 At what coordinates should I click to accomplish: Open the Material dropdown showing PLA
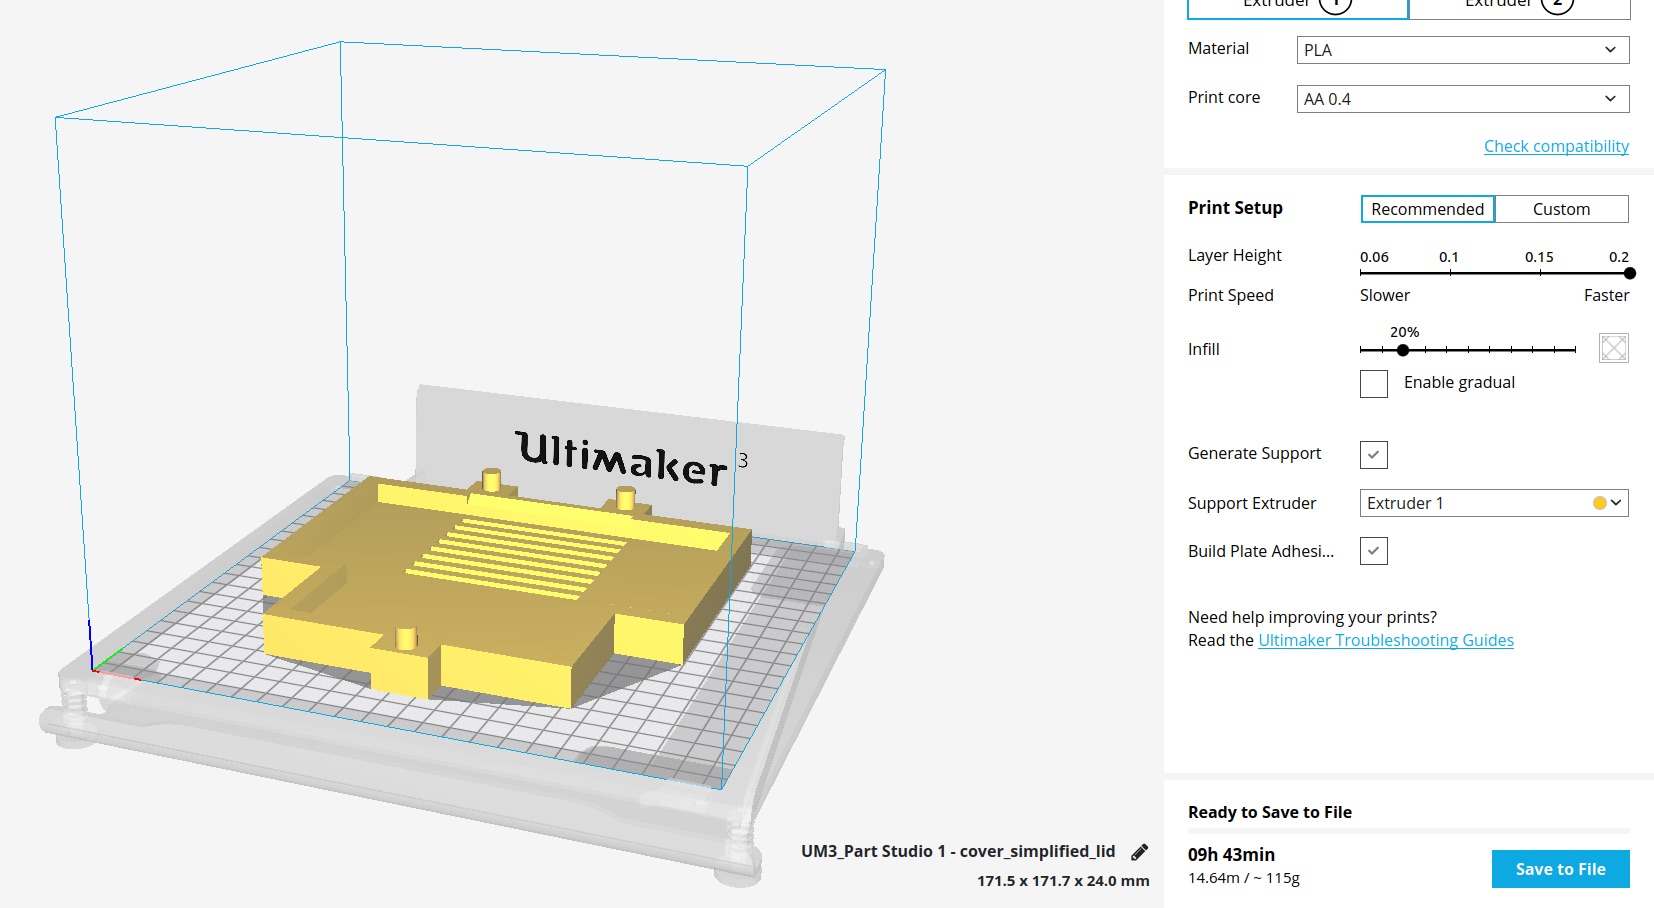pyautogui.click(x=1462, y=50)
